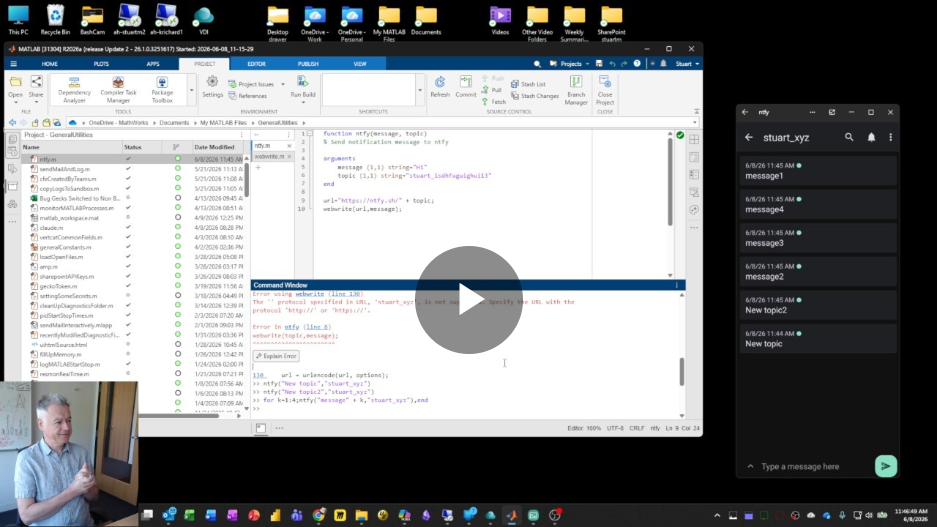
Task: Pull from remote repository
Action: [x=492, y=90]
